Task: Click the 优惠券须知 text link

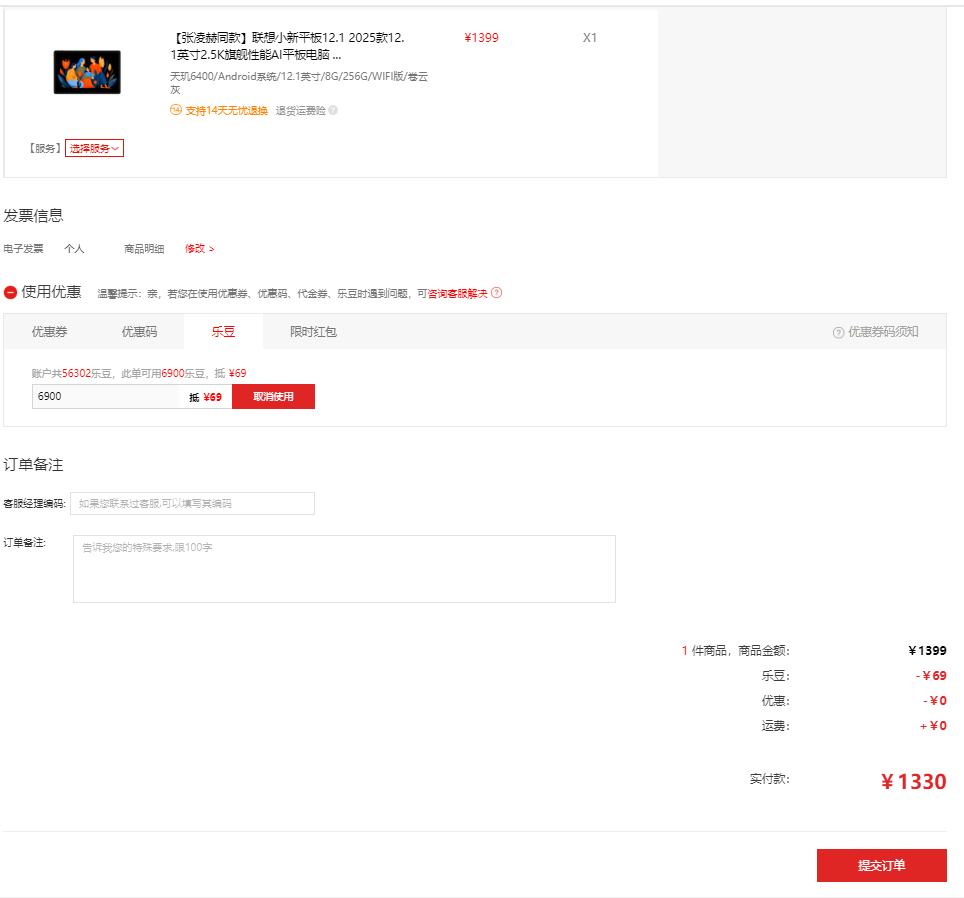Action: pyautogui.click(x=883, y=332)
